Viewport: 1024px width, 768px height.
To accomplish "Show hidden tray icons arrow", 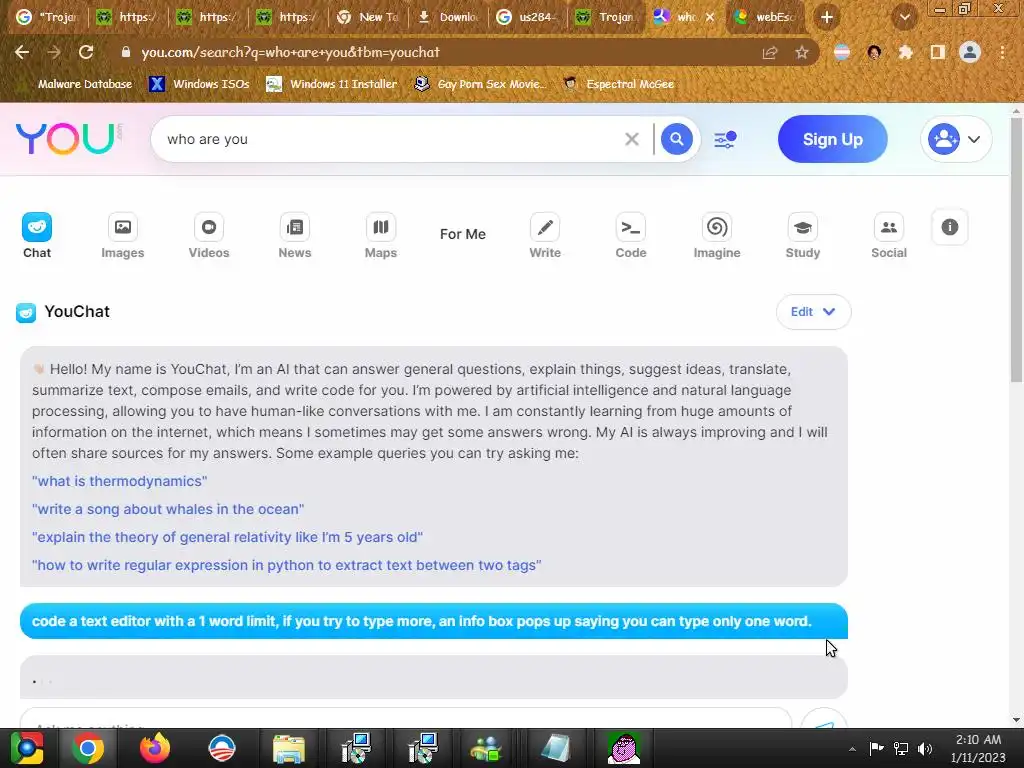I will [852, 749].
